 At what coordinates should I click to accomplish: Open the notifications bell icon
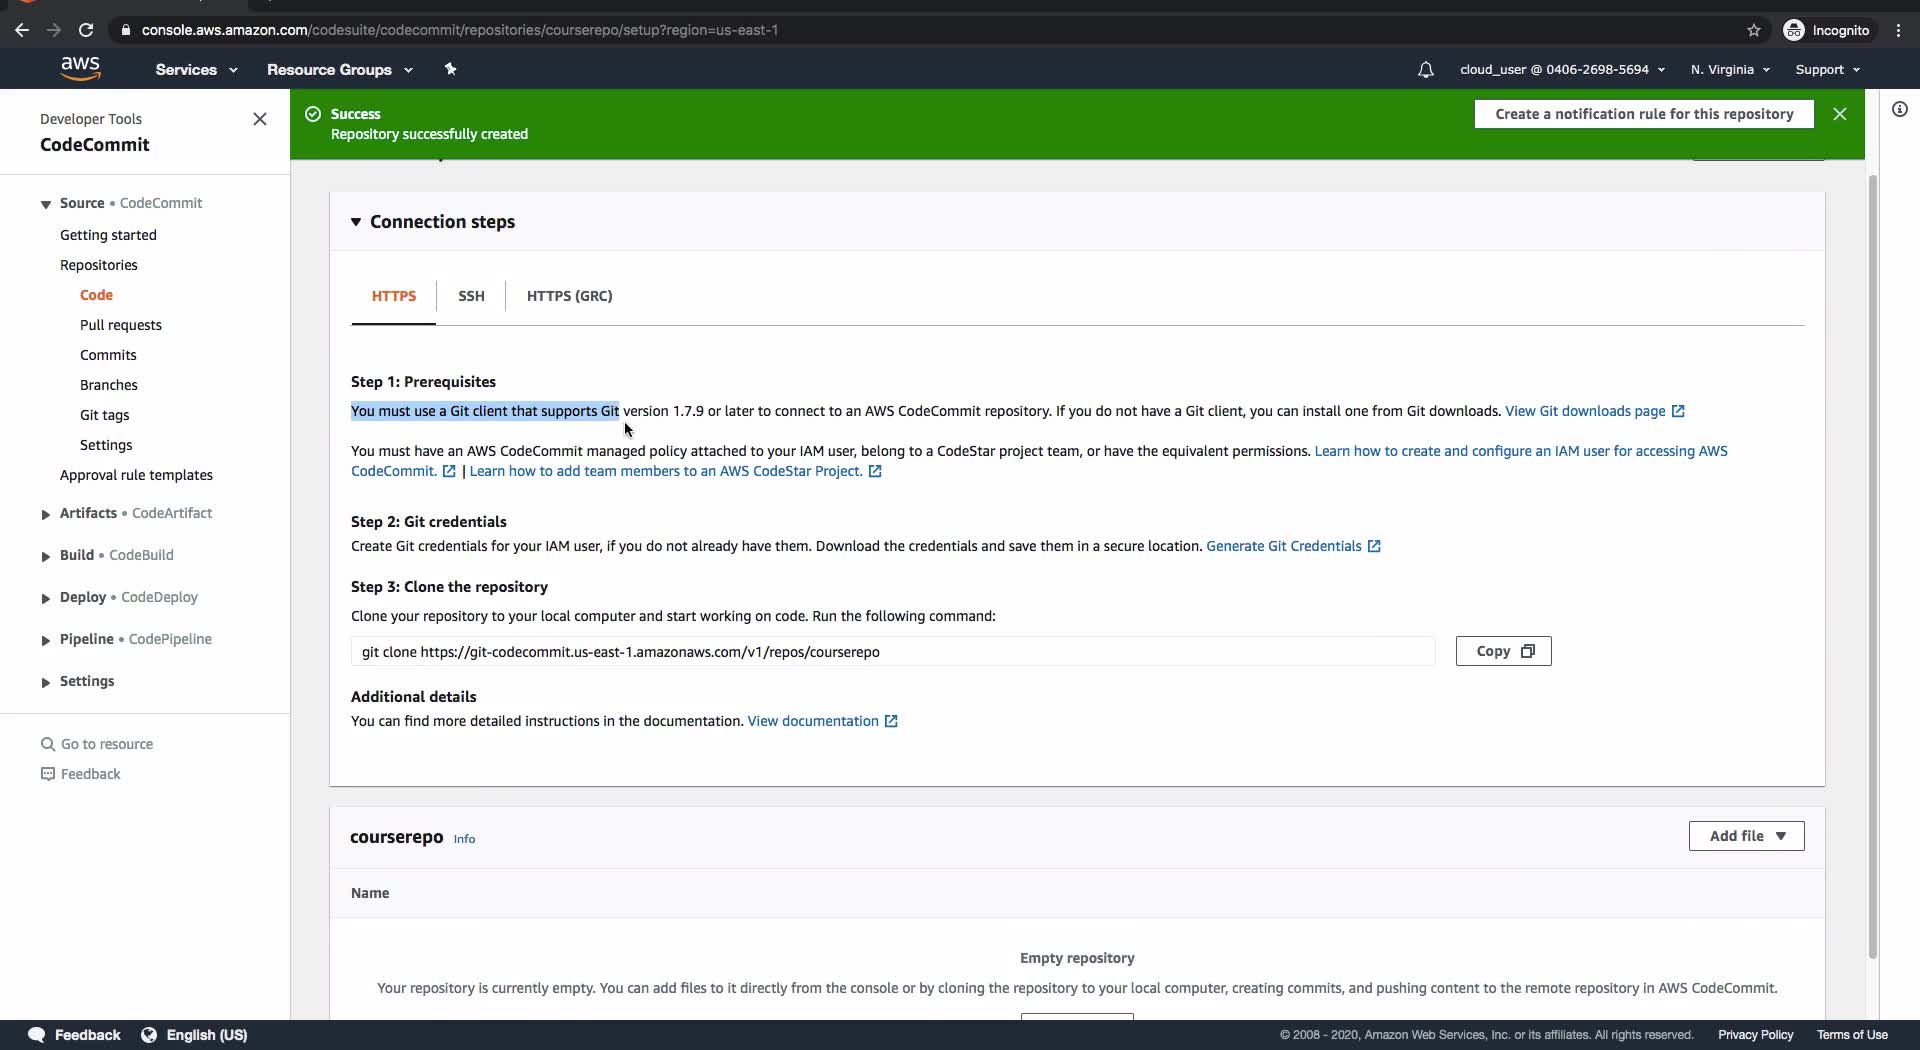(1425, 70)
